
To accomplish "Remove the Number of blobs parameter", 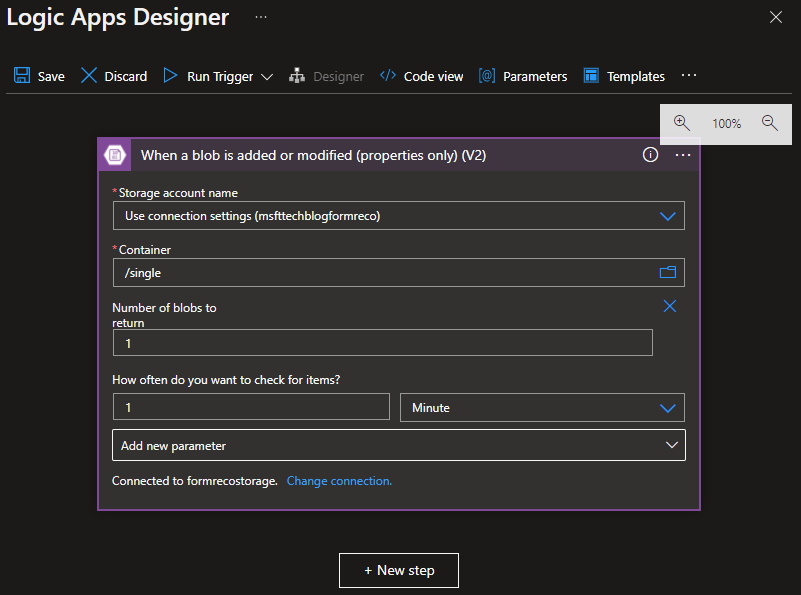I will (670, 306).
